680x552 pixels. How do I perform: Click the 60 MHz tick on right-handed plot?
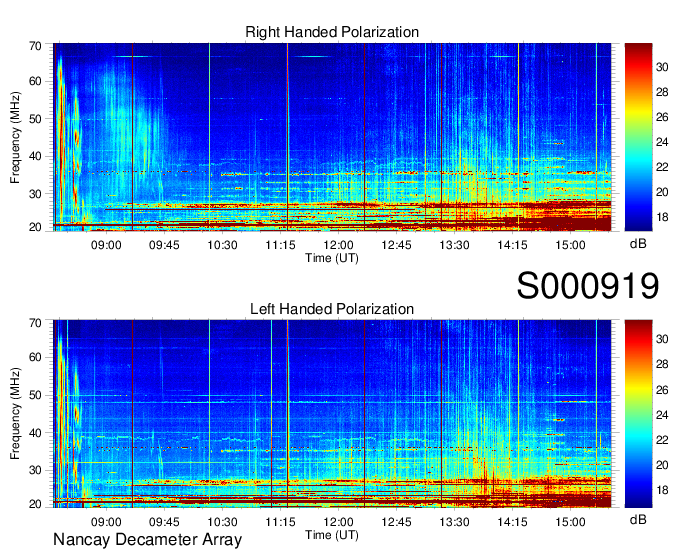(x=35, y=82)
